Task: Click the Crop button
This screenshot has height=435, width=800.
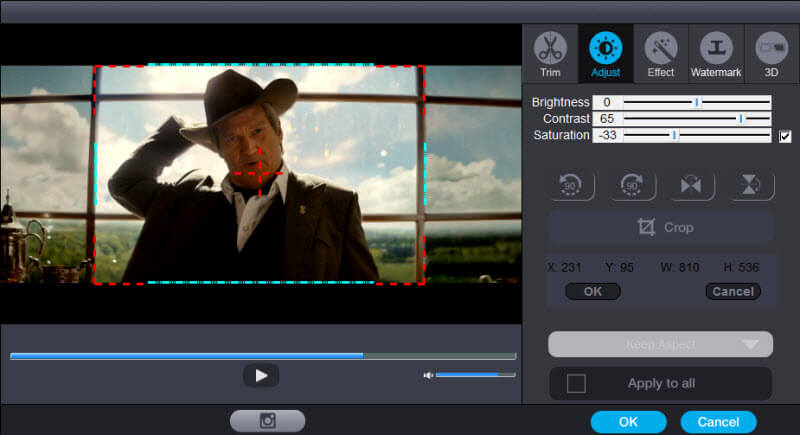Action: (661, 227)
